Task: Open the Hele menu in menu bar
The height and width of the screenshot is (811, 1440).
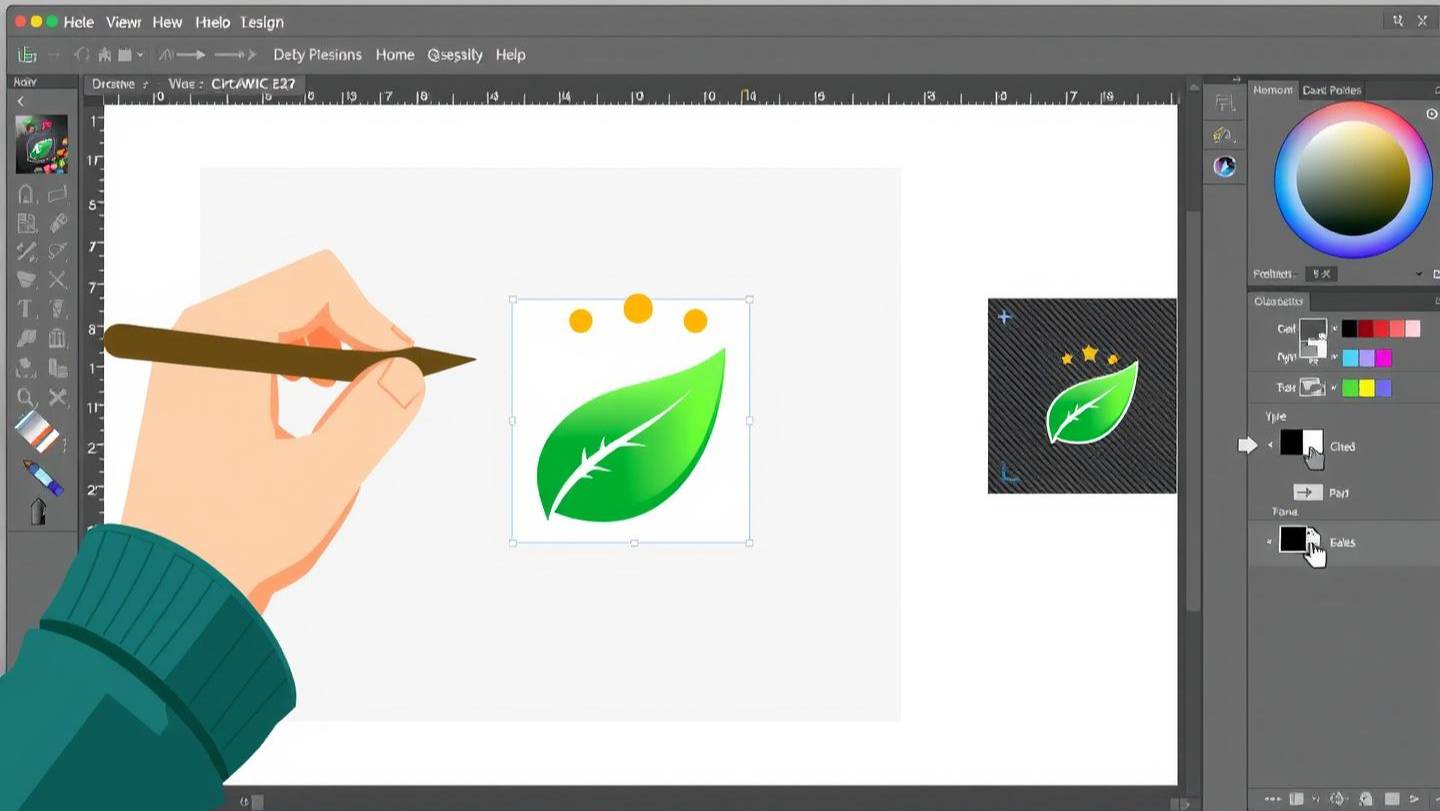Action: [81, 21]
